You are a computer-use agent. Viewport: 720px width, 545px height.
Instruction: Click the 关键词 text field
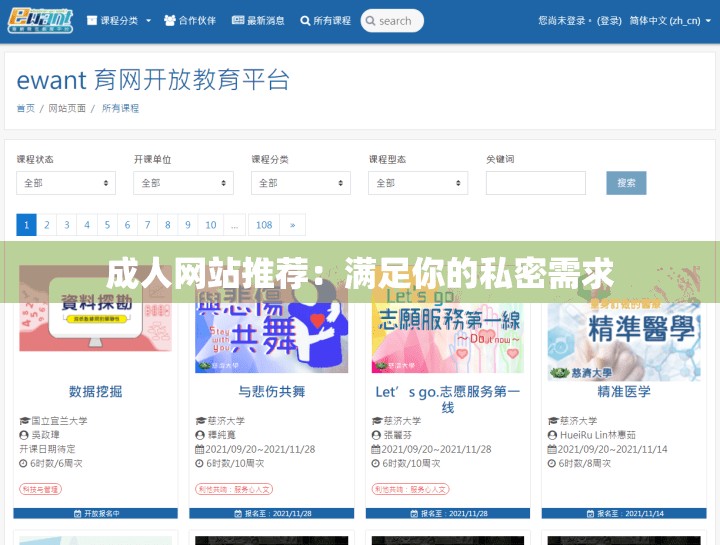tap(536, 183)
